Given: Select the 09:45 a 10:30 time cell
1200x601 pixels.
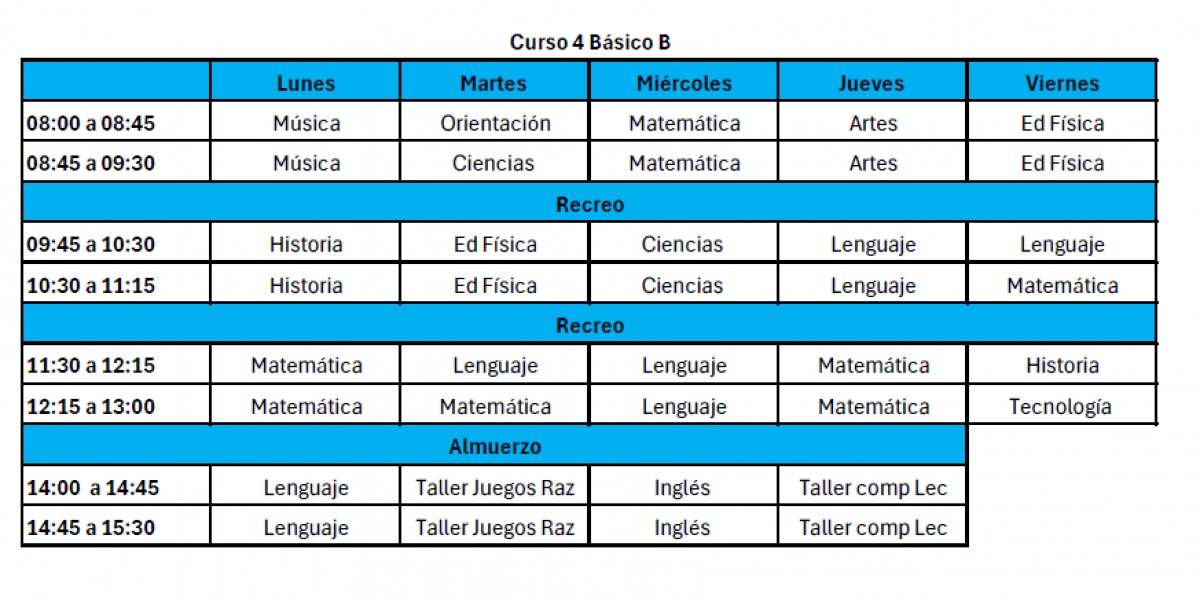Looking at the screenshot, I should [116, 243].
